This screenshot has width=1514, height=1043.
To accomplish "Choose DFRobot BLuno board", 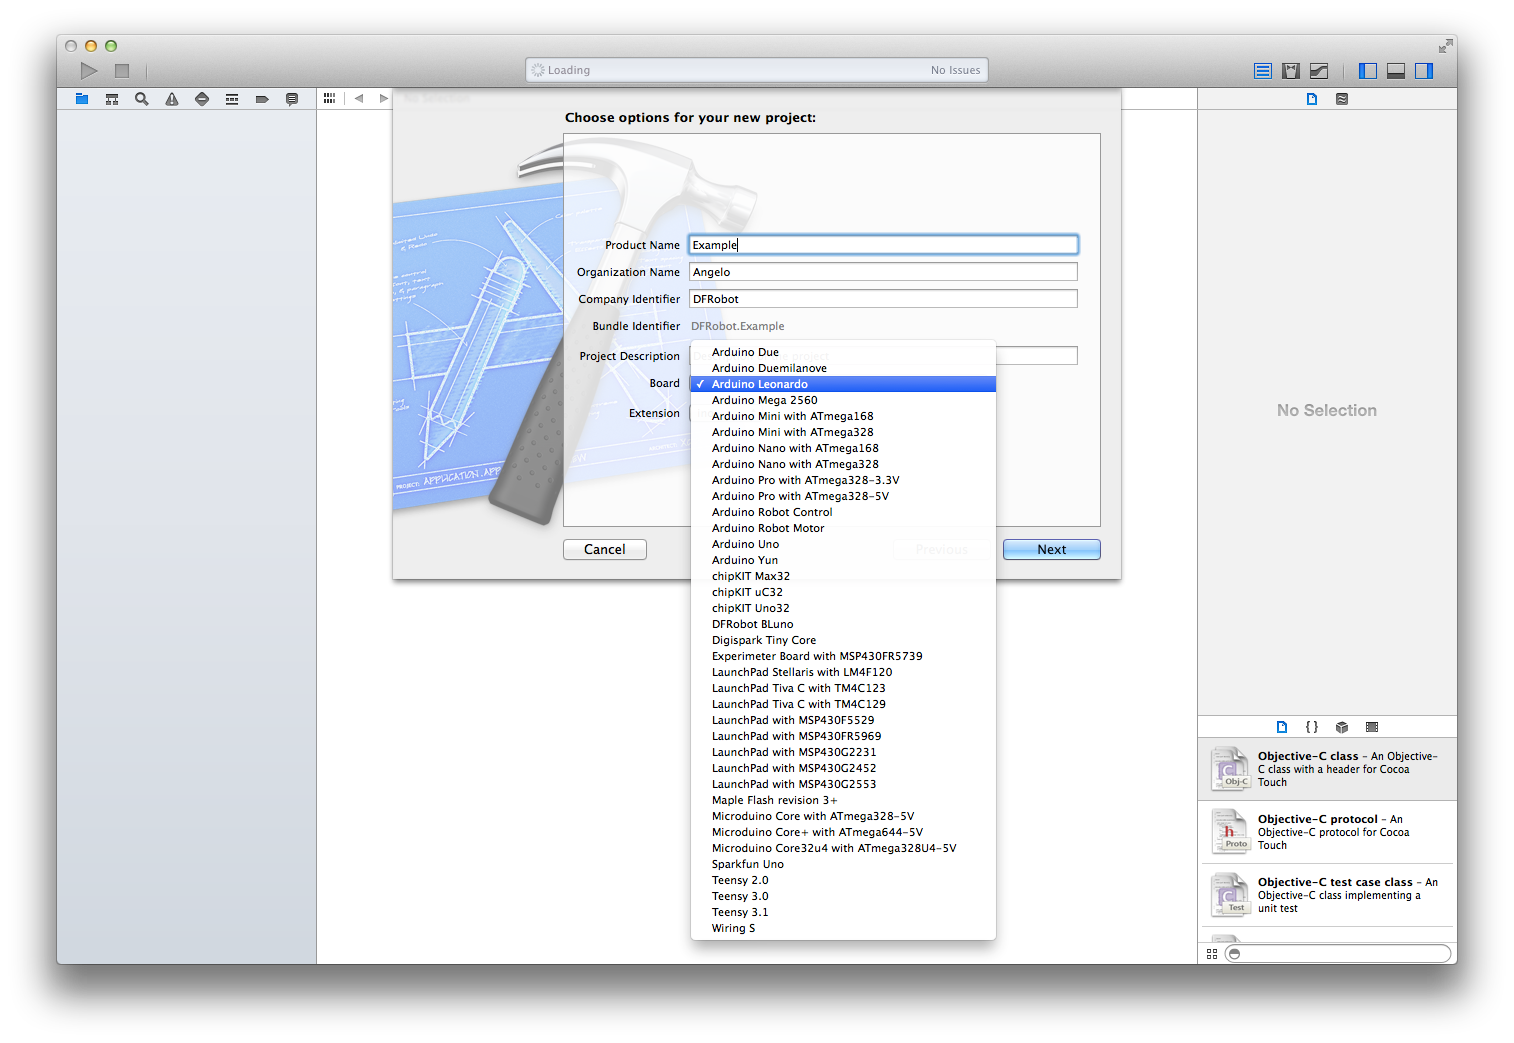I will pos(843,624).
